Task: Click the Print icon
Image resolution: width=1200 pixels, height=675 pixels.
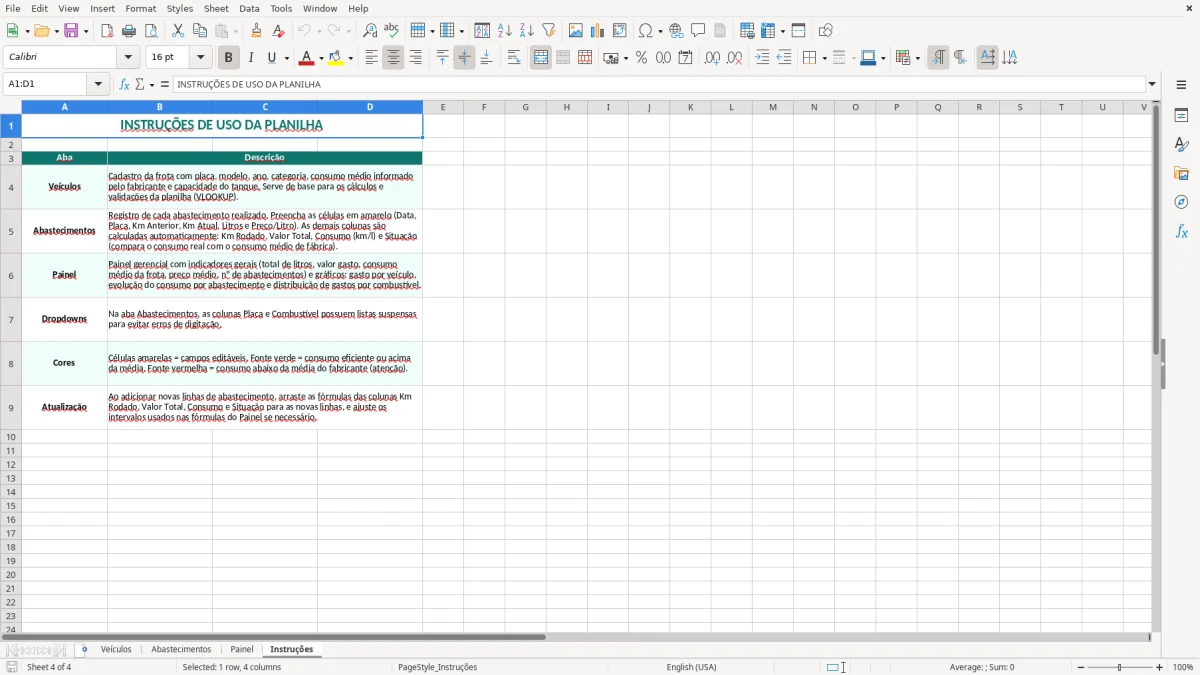Action: click(129, 31)
